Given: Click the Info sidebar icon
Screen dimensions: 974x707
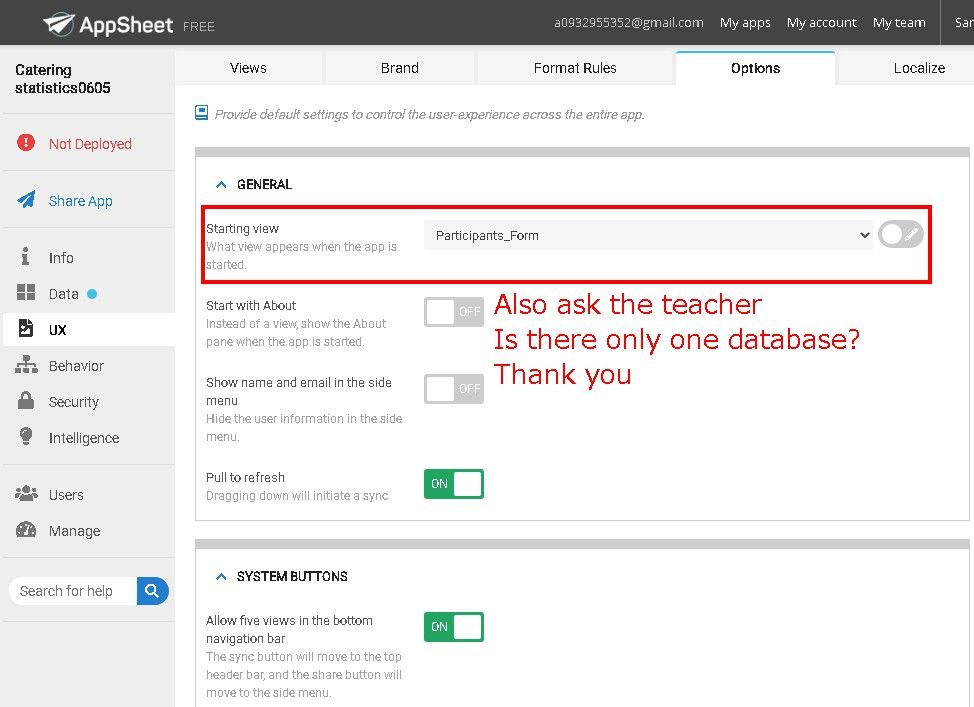Looking at the screenshot, I should pos(25,256).
